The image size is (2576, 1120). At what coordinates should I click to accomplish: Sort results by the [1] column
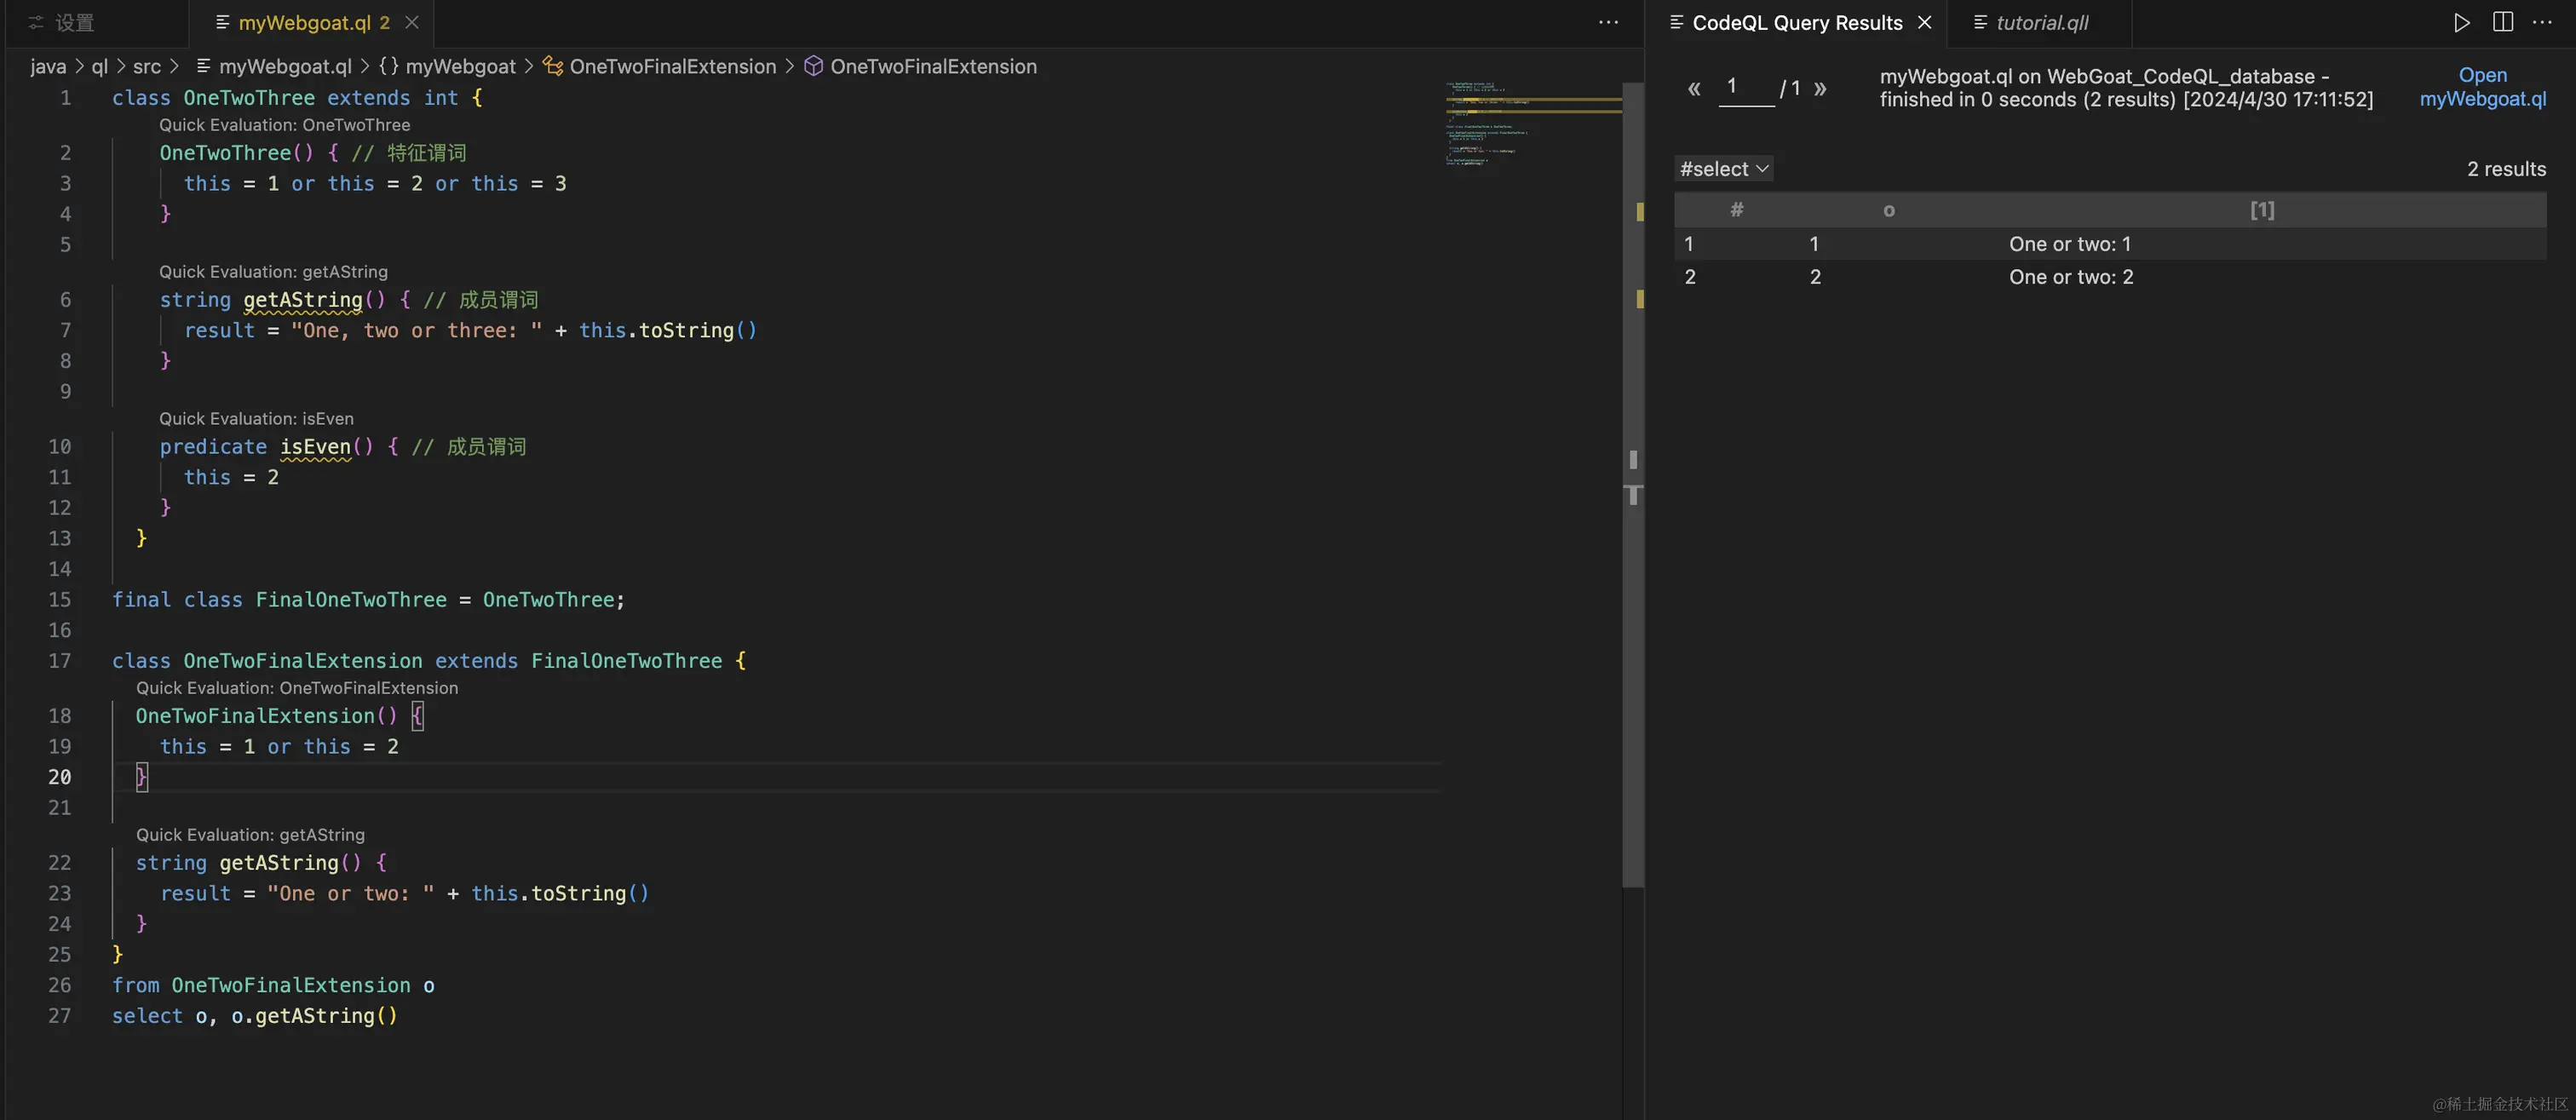click(x=2262, y=210)
